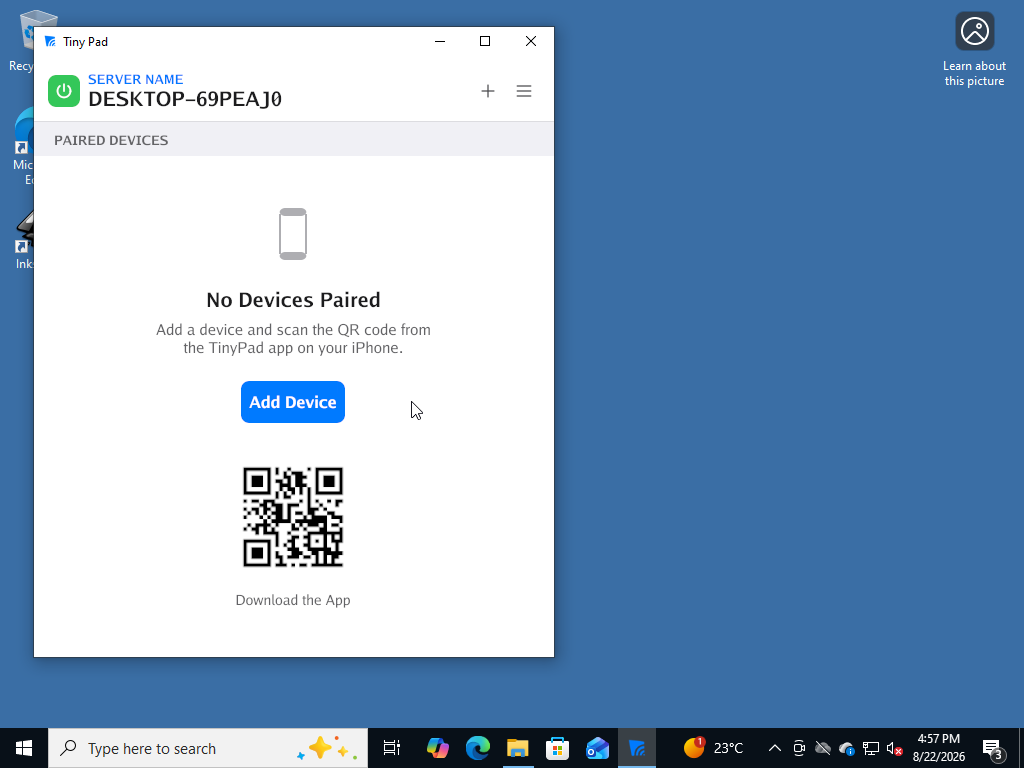Open the hamburger menu in Tiny Pad
Screen dimensions: 1024x768
[x=524, y=91]
